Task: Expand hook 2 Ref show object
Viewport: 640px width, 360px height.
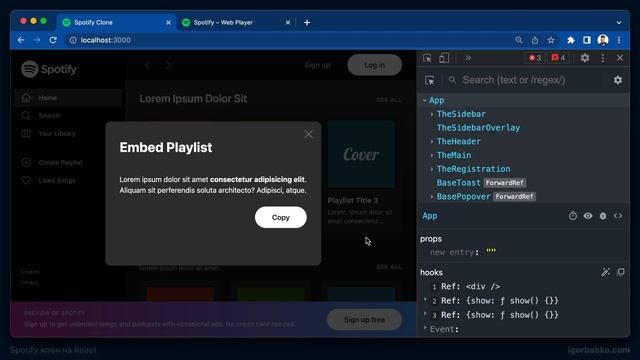Action: (425, 300)
